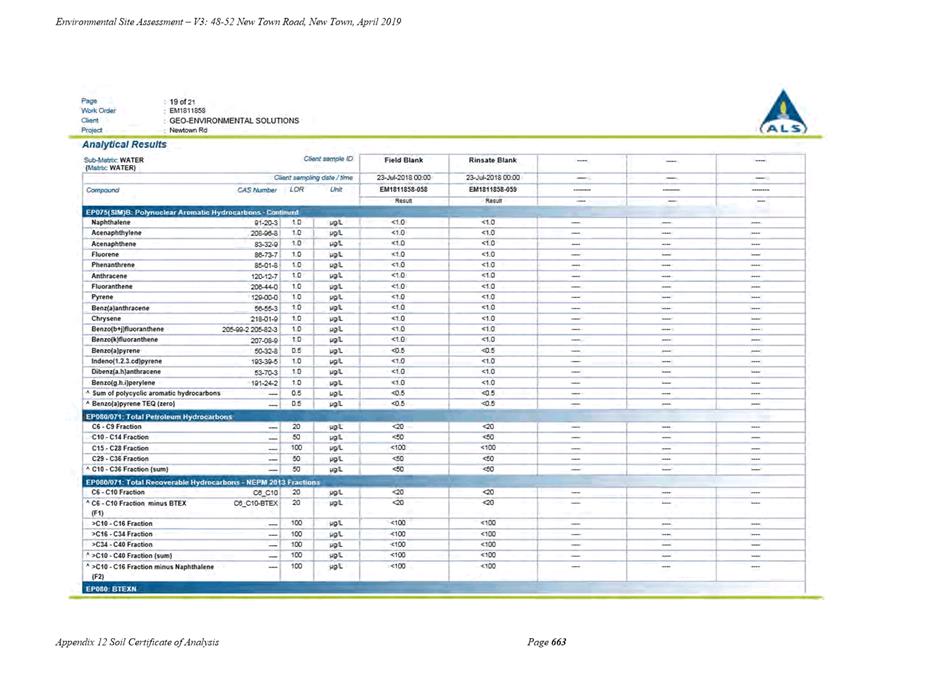951x673 pixels.
Task: Select sample ID EM1811858-059
Action: tap(492, 190)
